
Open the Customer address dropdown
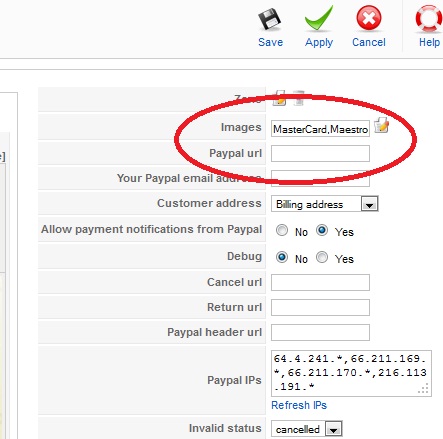point(325,204)
